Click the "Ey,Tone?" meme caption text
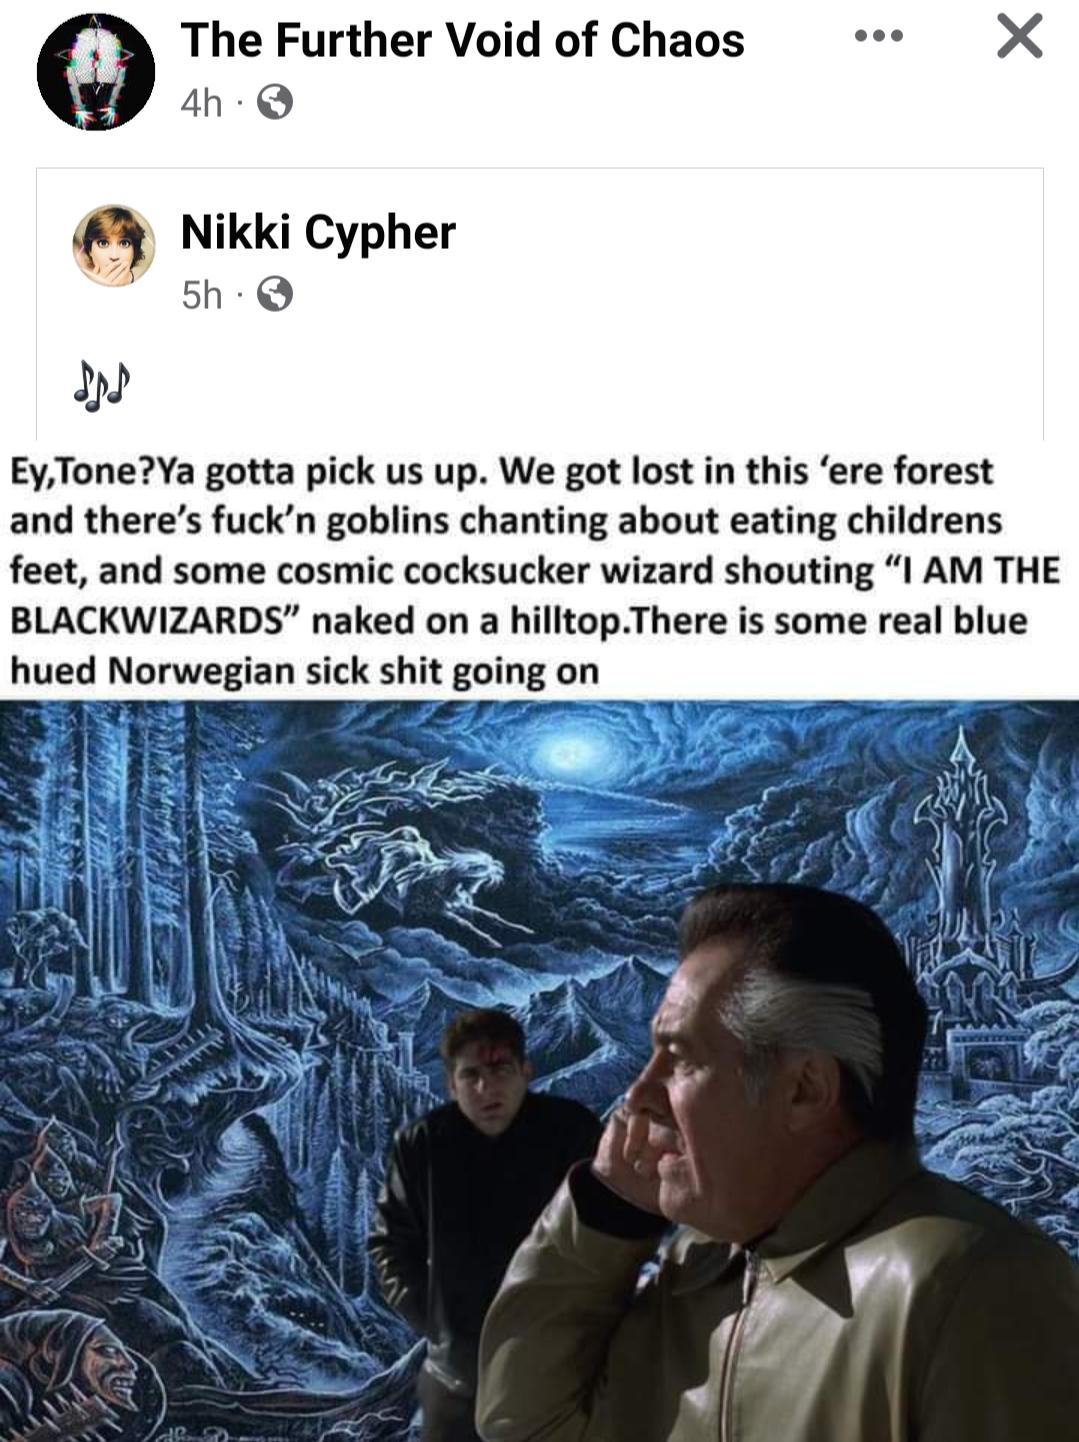 tap(534, 570)
